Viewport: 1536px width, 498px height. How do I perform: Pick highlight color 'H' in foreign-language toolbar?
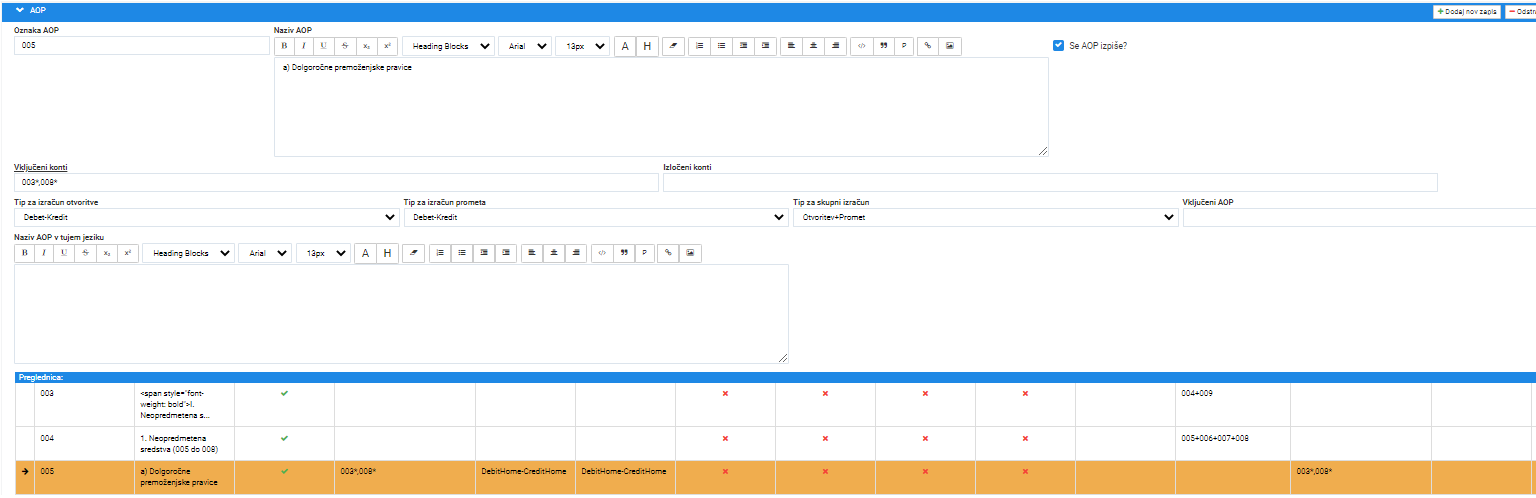click(x=387, y=254)
